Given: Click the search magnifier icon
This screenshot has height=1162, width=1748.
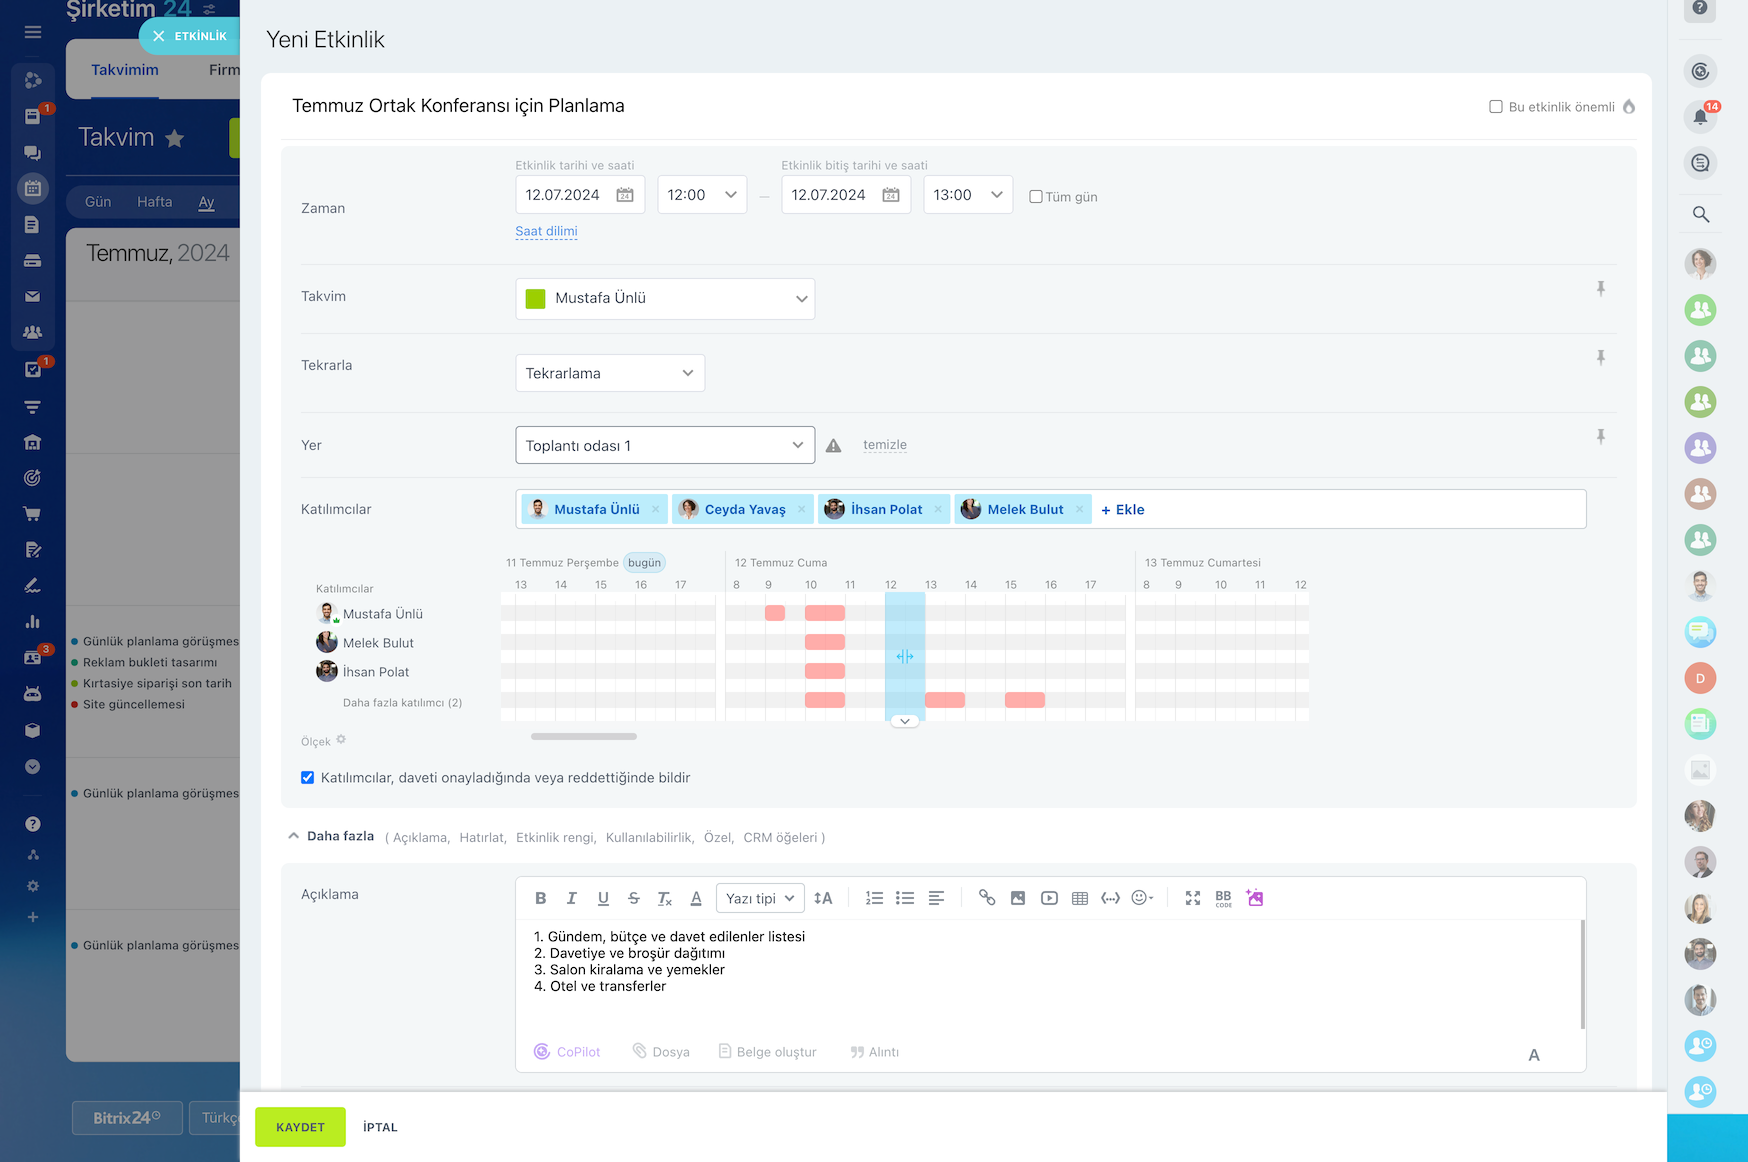Looking at the screenshot, I should [x=1700, y=214].
